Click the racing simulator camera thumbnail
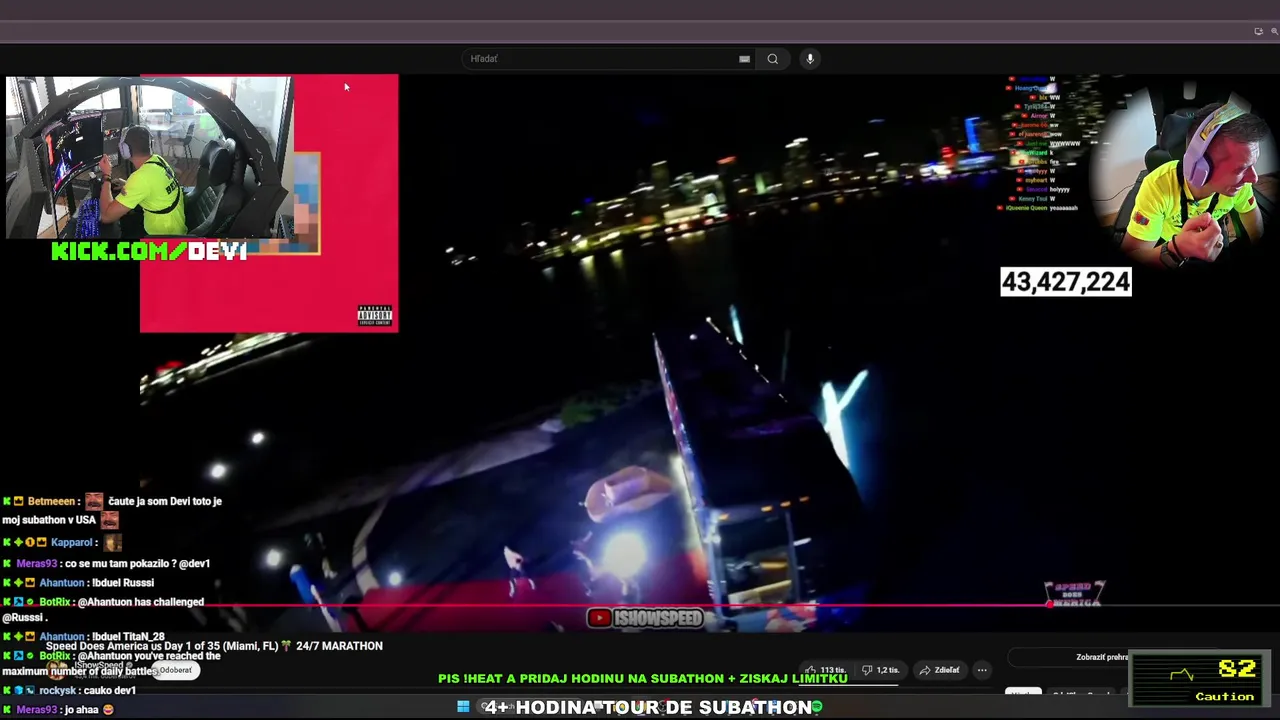This screenshot has height=720, width=1280. pyautogui.click(x=148, y=158)
